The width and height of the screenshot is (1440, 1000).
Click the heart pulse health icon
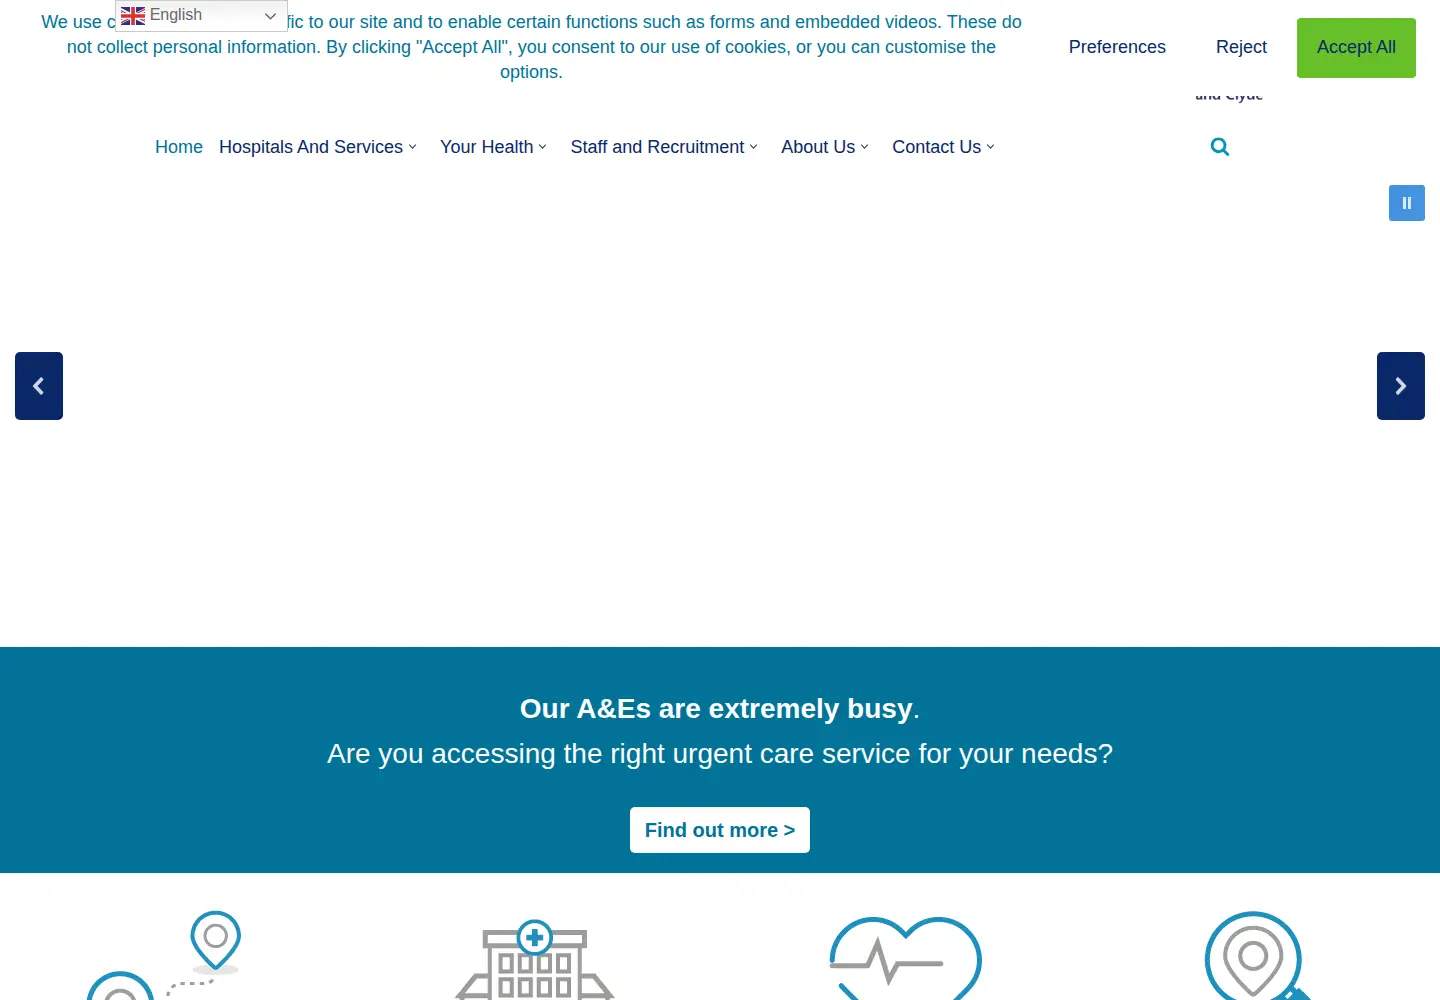click(x=905, y=958)
